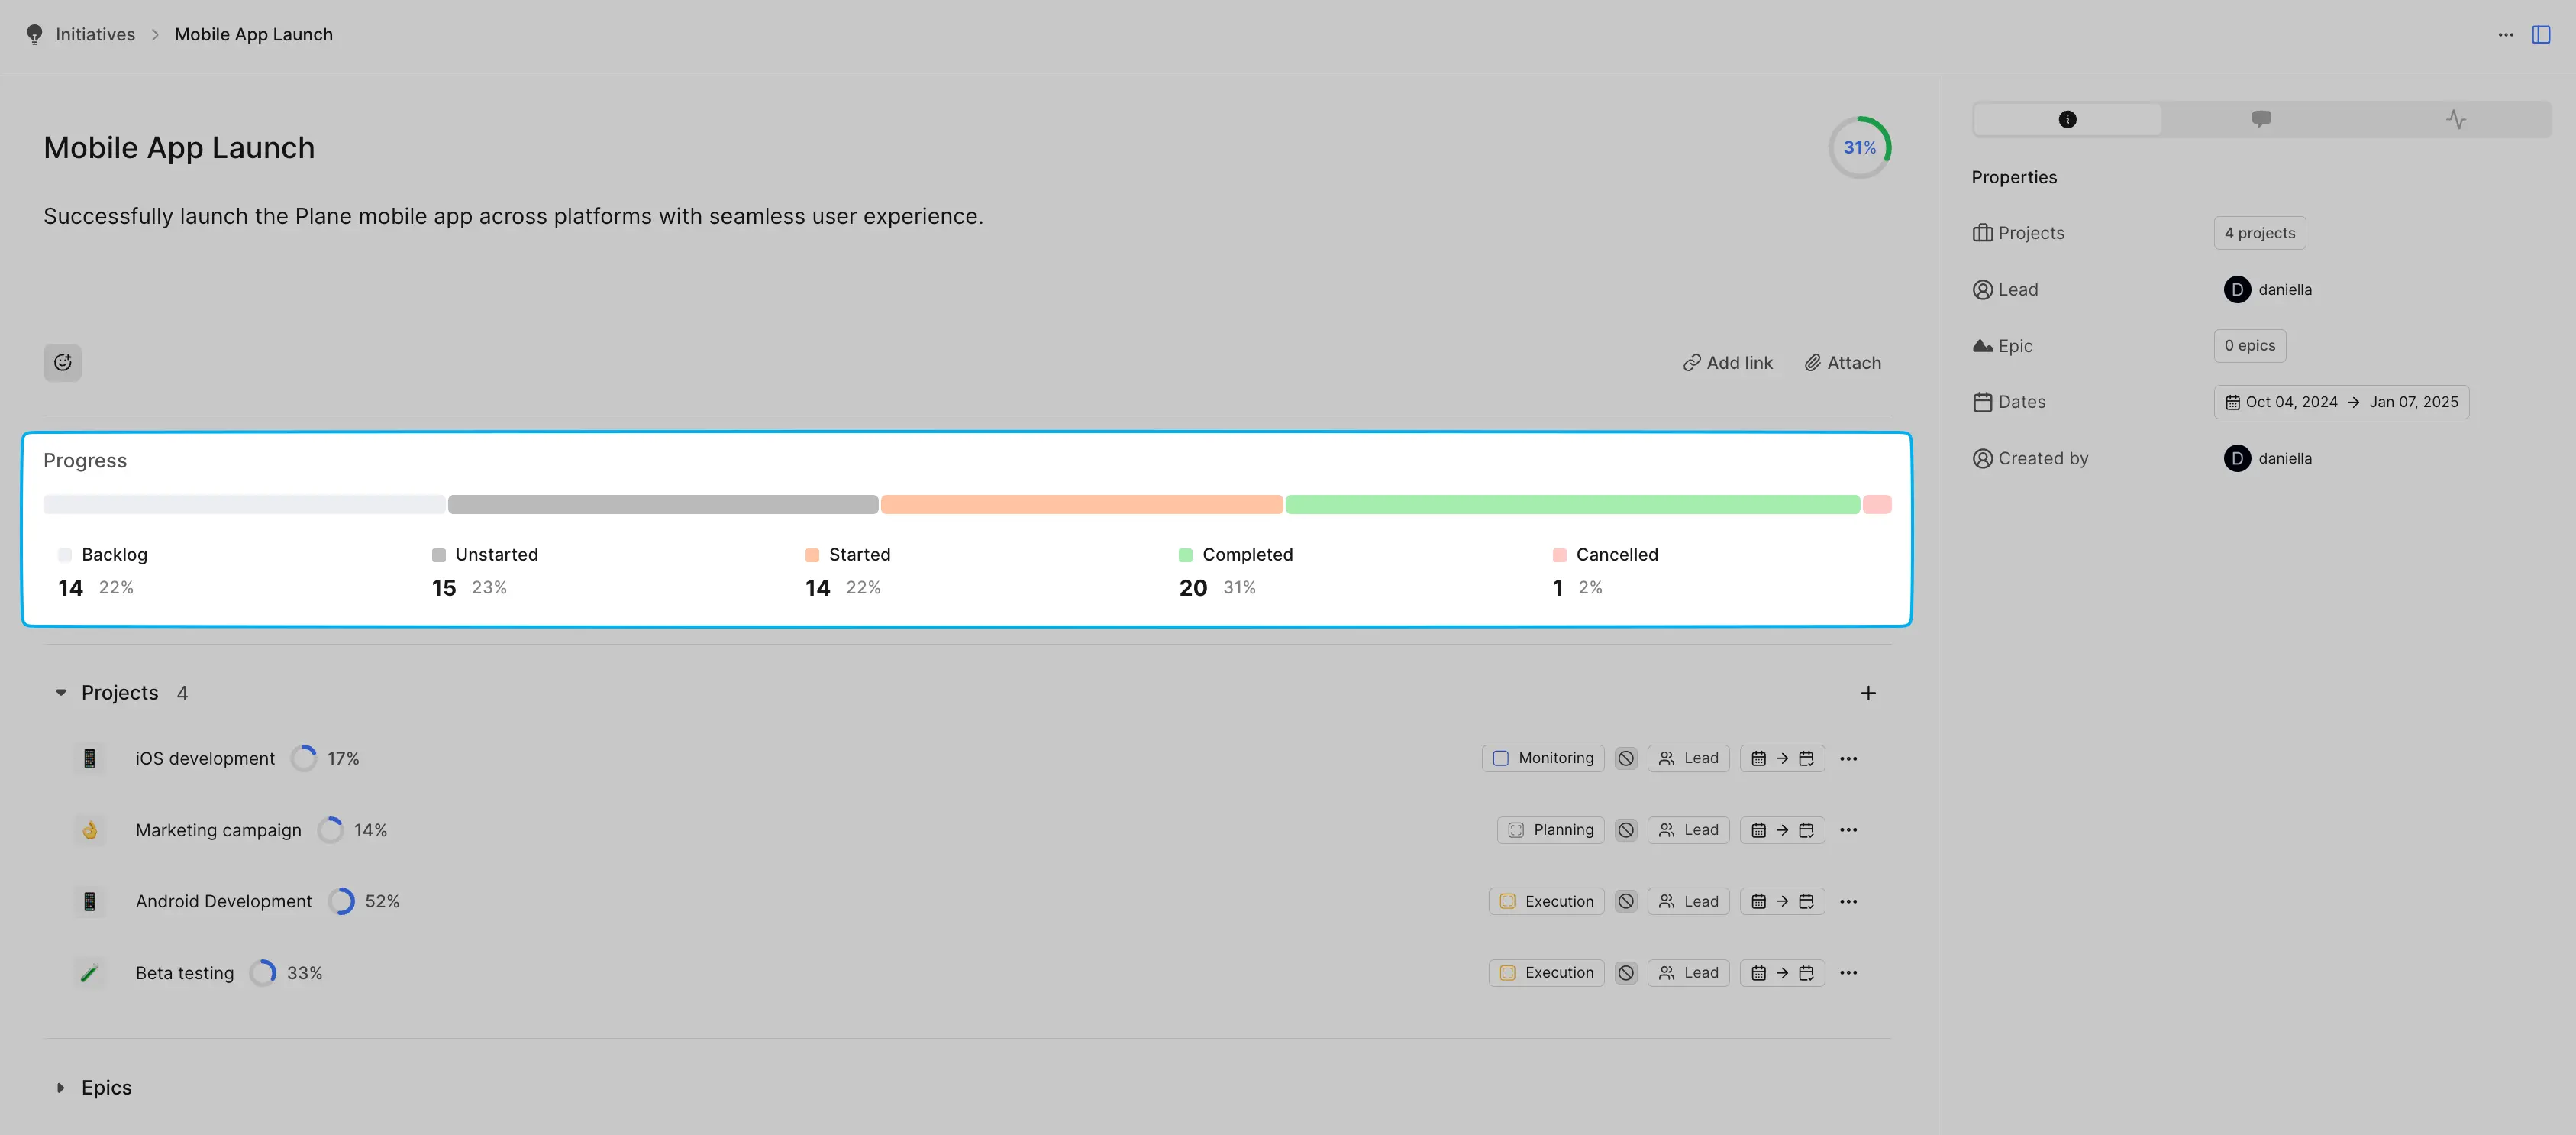Click the three-dot menu on Android Development
Screen dimensions: 2576x1135
tap(1848, 900)
